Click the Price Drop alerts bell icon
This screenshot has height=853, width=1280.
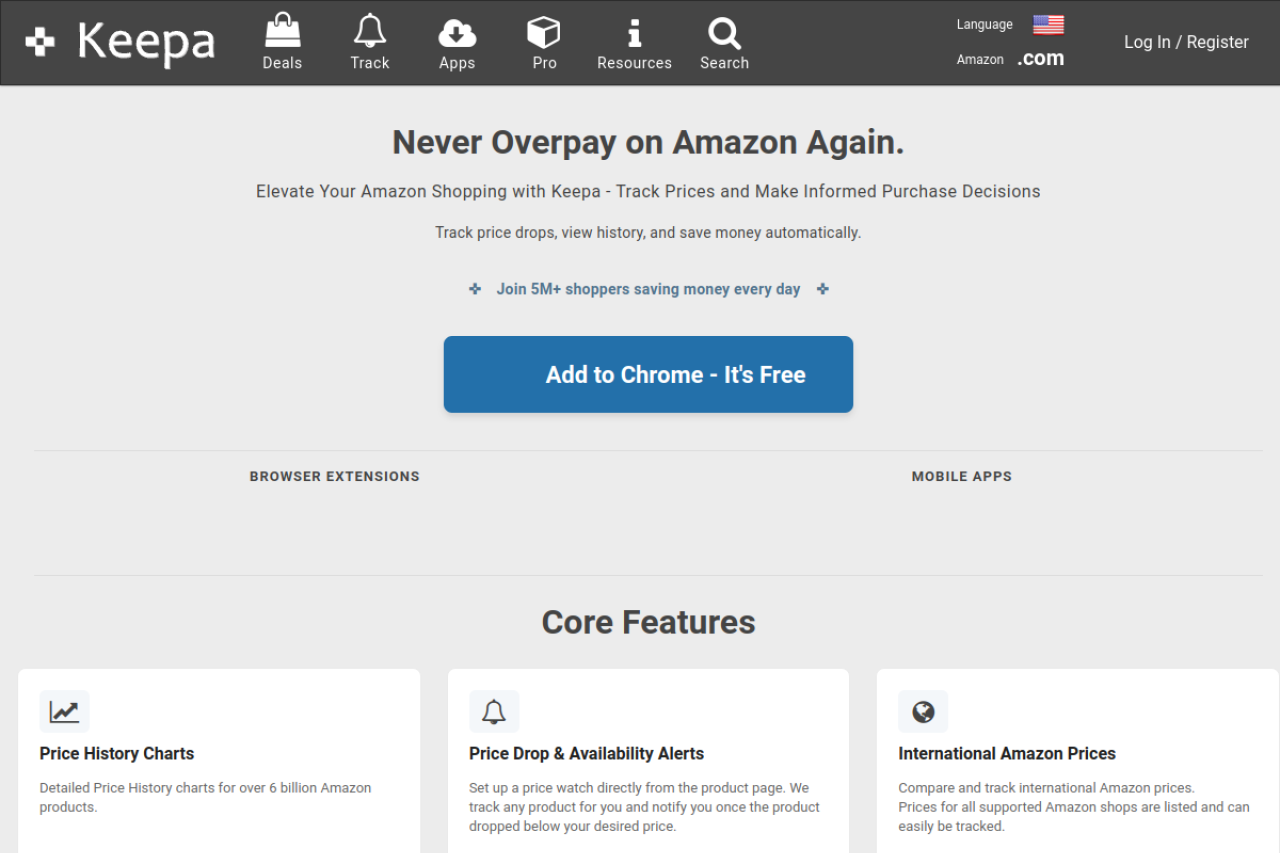click(x=494, y=712)
